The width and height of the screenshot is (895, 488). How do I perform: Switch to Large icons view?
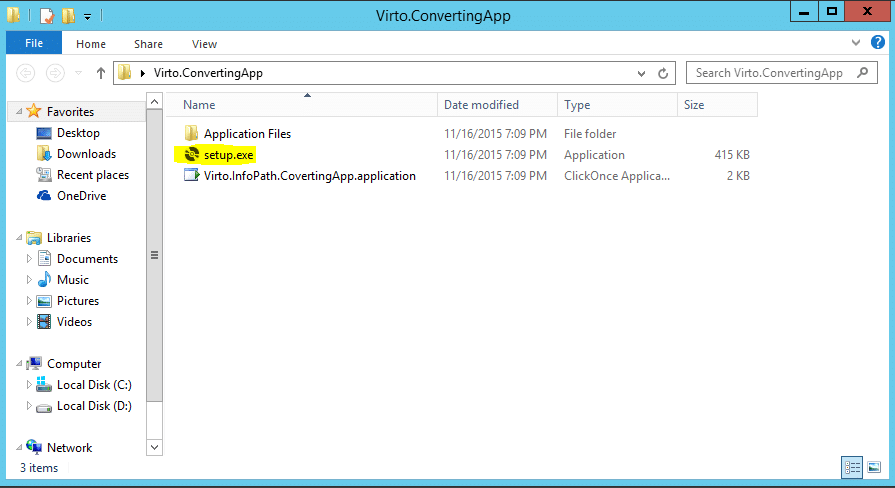pos(874,467)
